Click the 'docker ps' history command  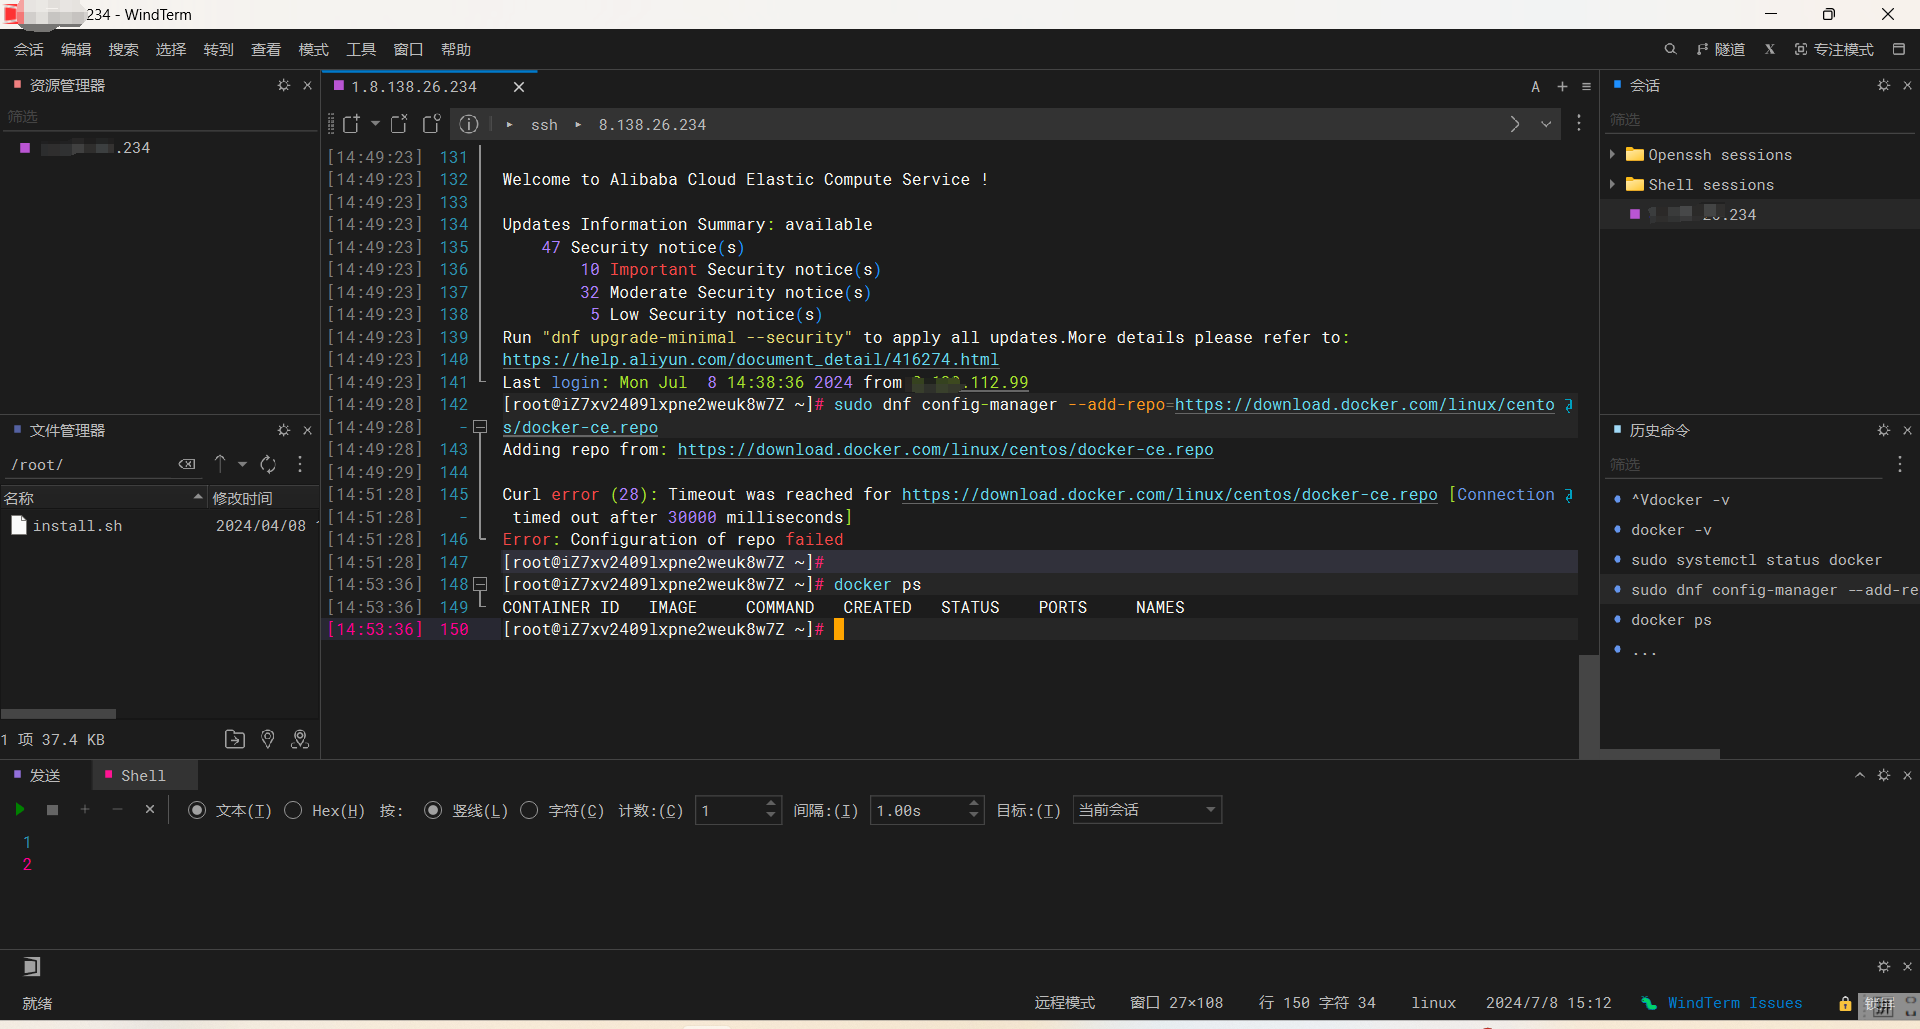click(x=1671, y=620)
